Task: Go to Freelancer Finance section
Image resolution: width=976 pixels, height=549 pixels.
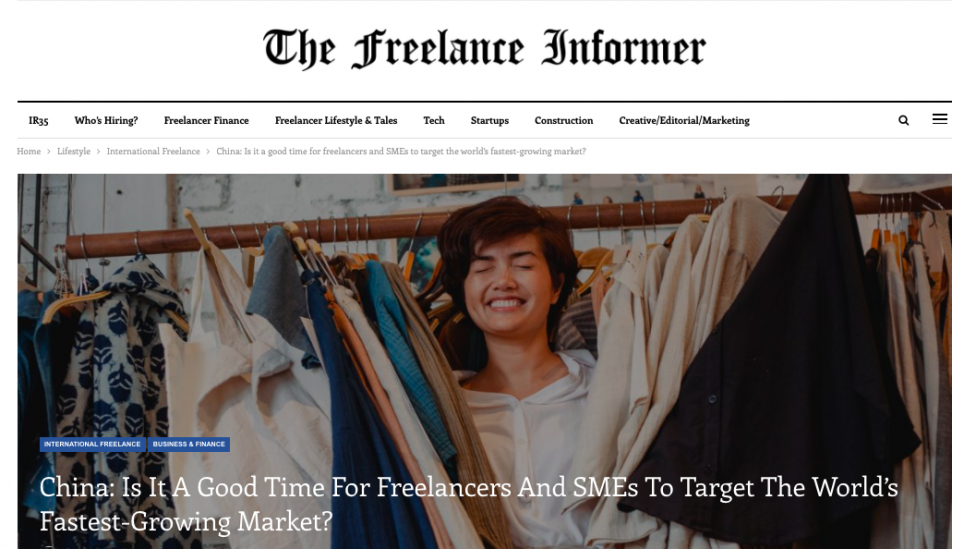Action: pyautogui.click(x=206, y=121)
